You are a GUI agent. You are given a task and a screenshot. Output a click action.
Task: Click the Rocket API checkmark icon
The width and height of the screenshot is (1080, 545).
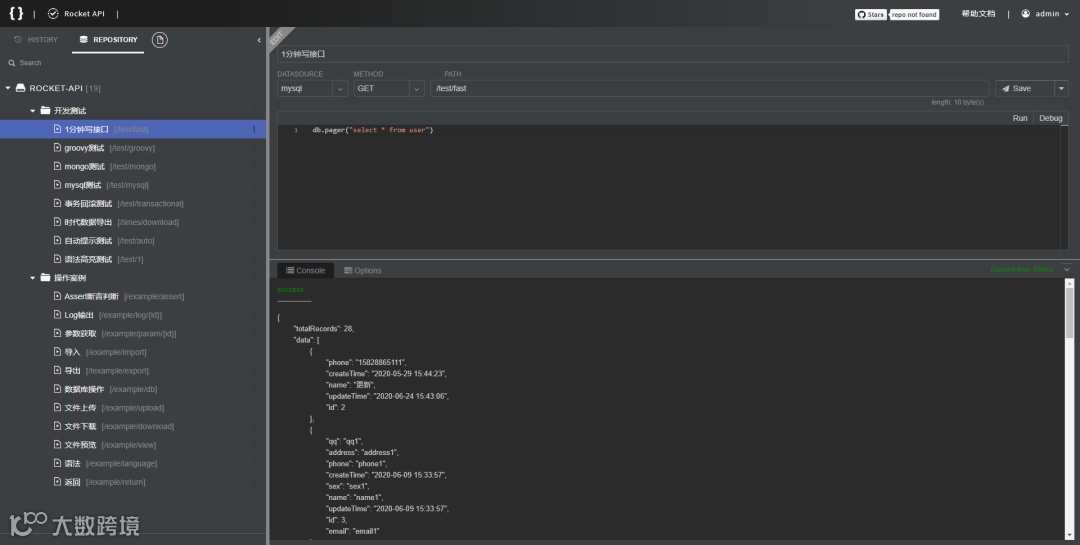(x=53, y=14)
